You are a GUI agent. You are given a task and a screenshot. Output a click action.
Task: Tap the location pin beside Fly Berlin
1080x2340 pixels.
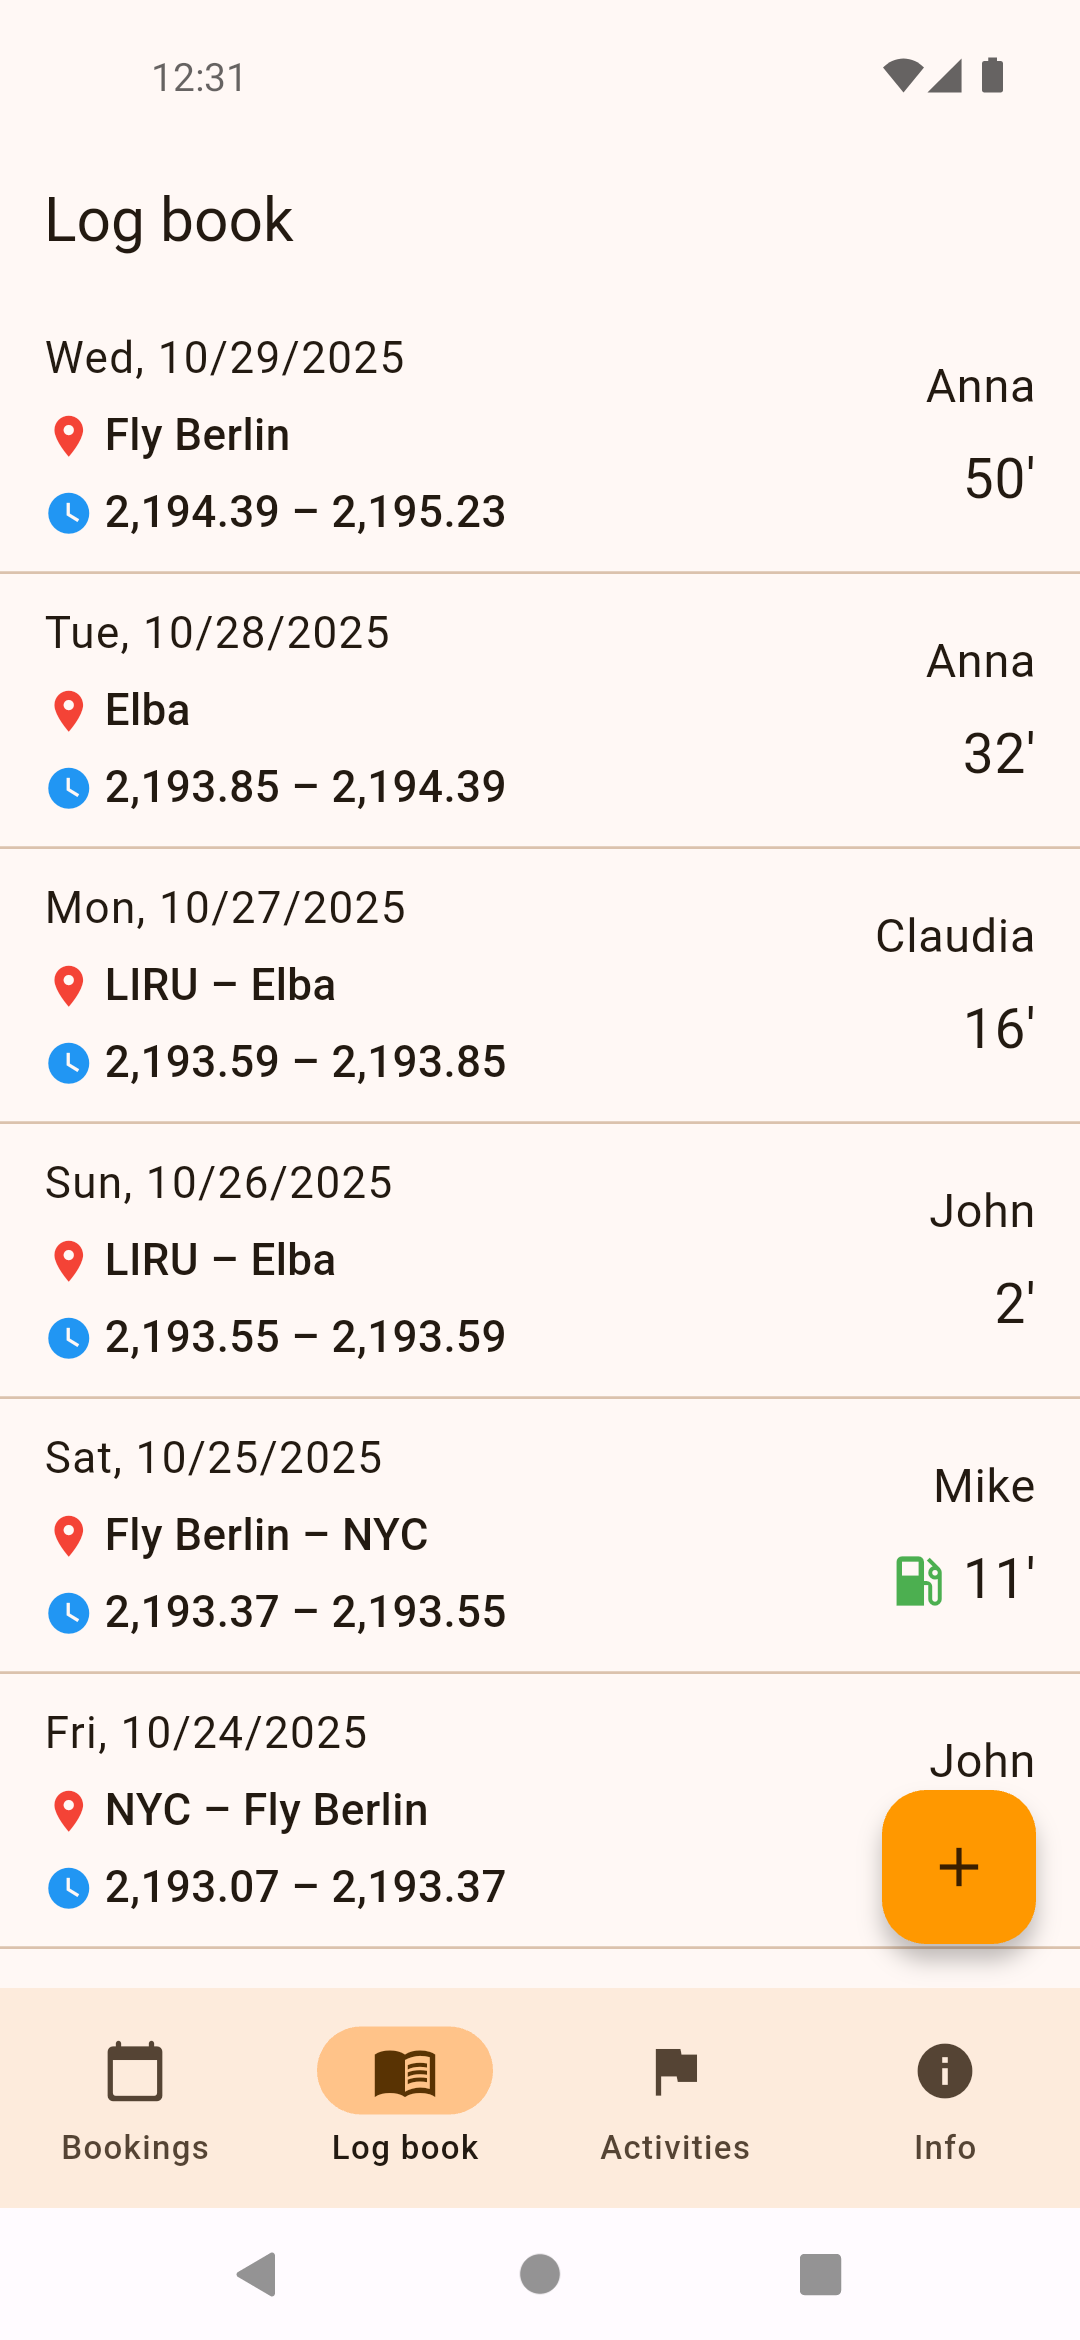68,436
